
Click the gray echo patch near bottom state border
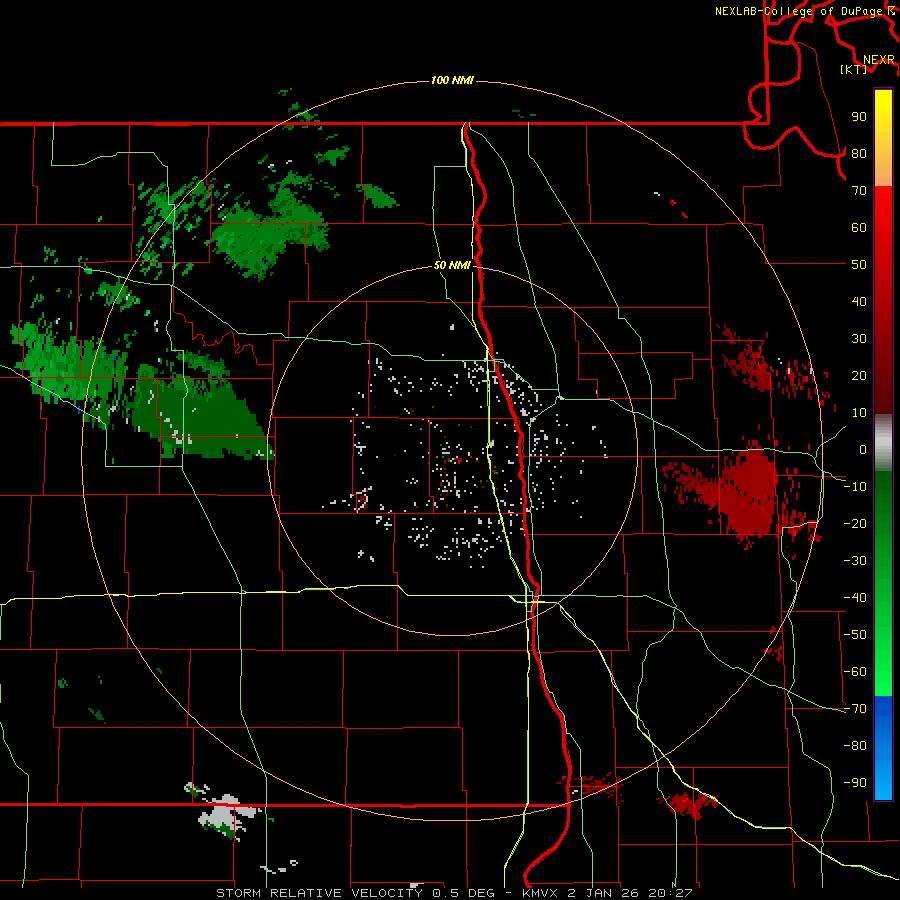tap(227, 812)
